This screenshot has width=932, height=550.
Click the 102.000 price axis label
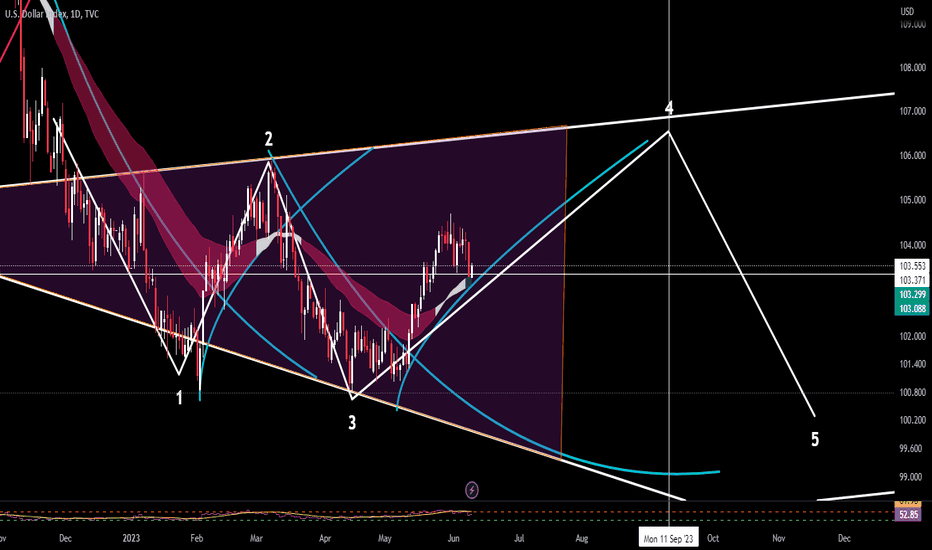[x=912, y=337]
